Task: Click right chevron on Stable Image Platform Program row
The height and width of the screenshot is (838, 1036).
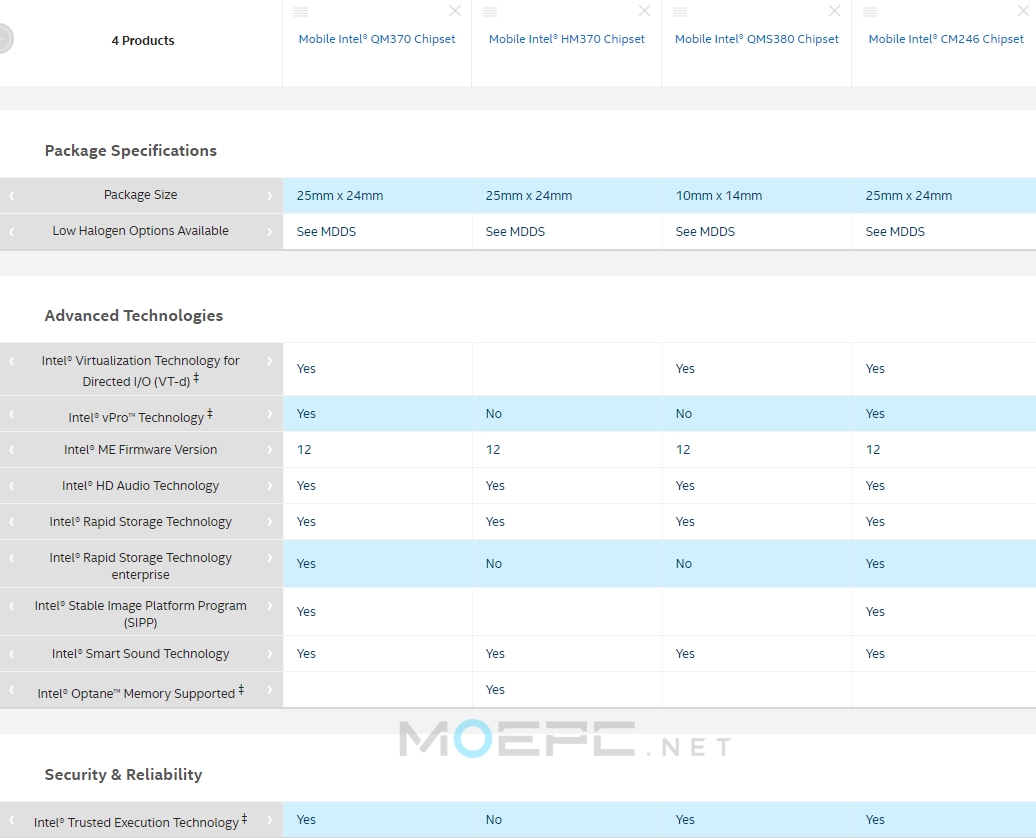Action: point(270,606)
